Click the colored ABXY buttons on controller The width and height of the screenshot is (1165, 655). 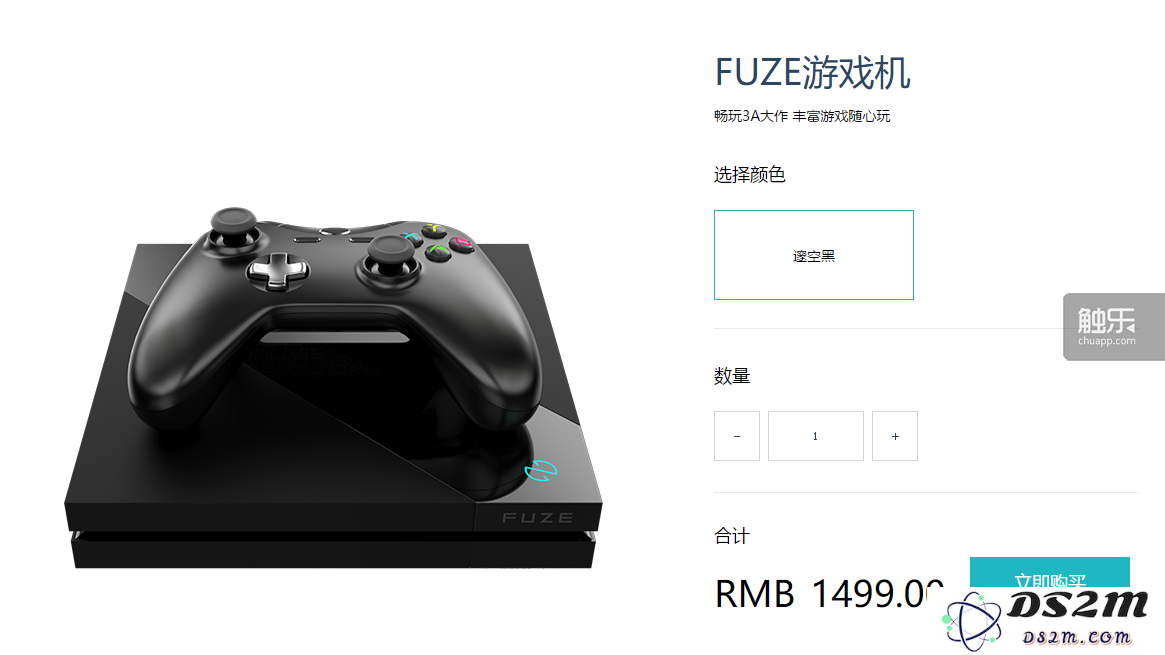(438, 239)
